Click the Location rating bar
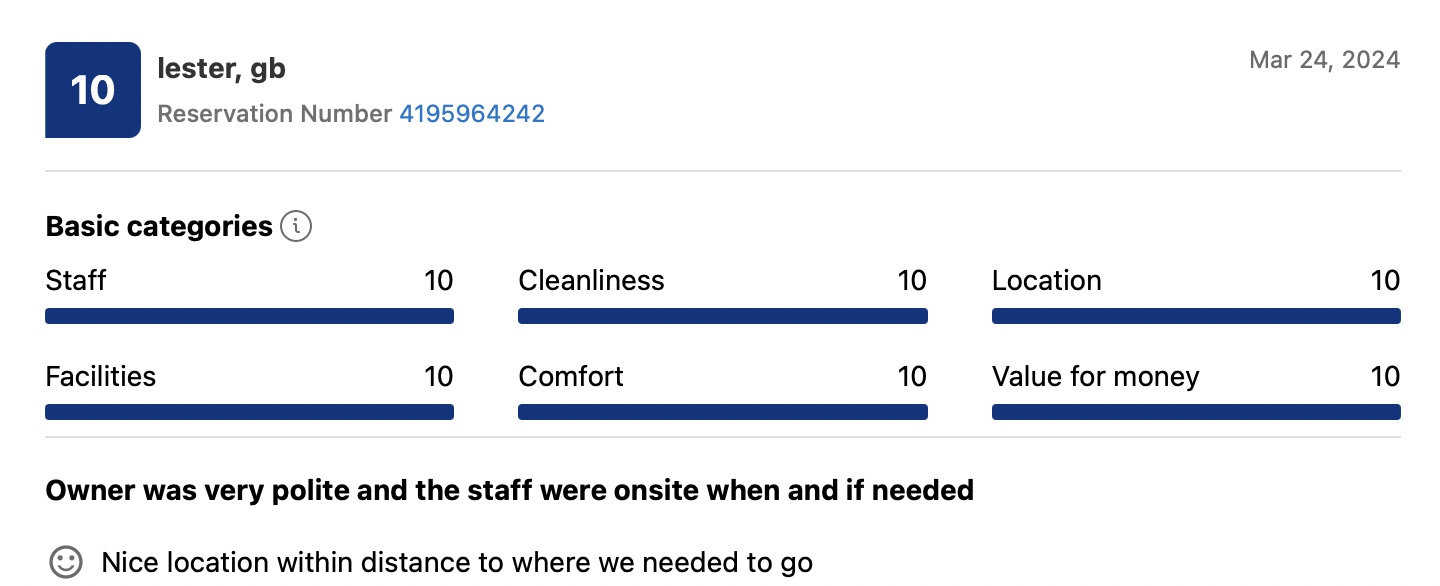This screenshot has height=586, width=1440. click(1196, 316)
